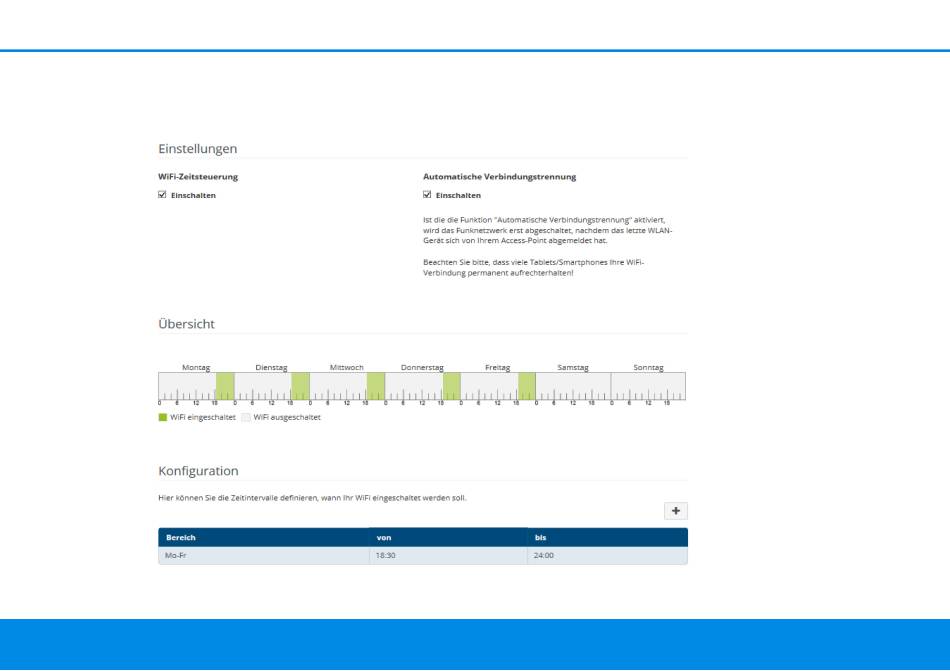This screenshot has height=671, width=950.
Task: Click the WiFi-Zeitsteuerung label
Action: tap(198, 177)
